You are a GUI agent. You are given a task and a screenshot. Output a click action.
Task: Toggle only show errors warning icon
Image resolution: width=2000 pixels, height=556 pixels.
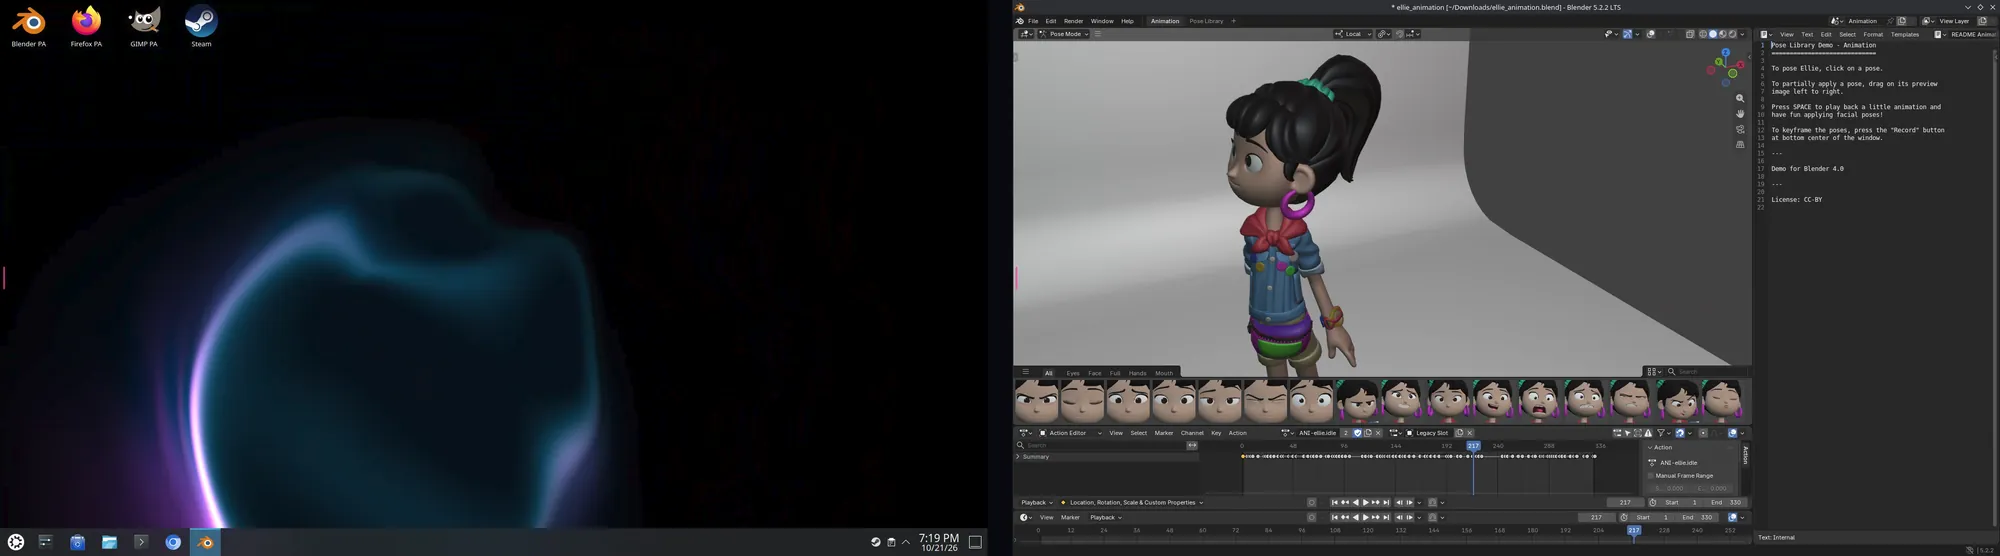tap(1648, 433)
